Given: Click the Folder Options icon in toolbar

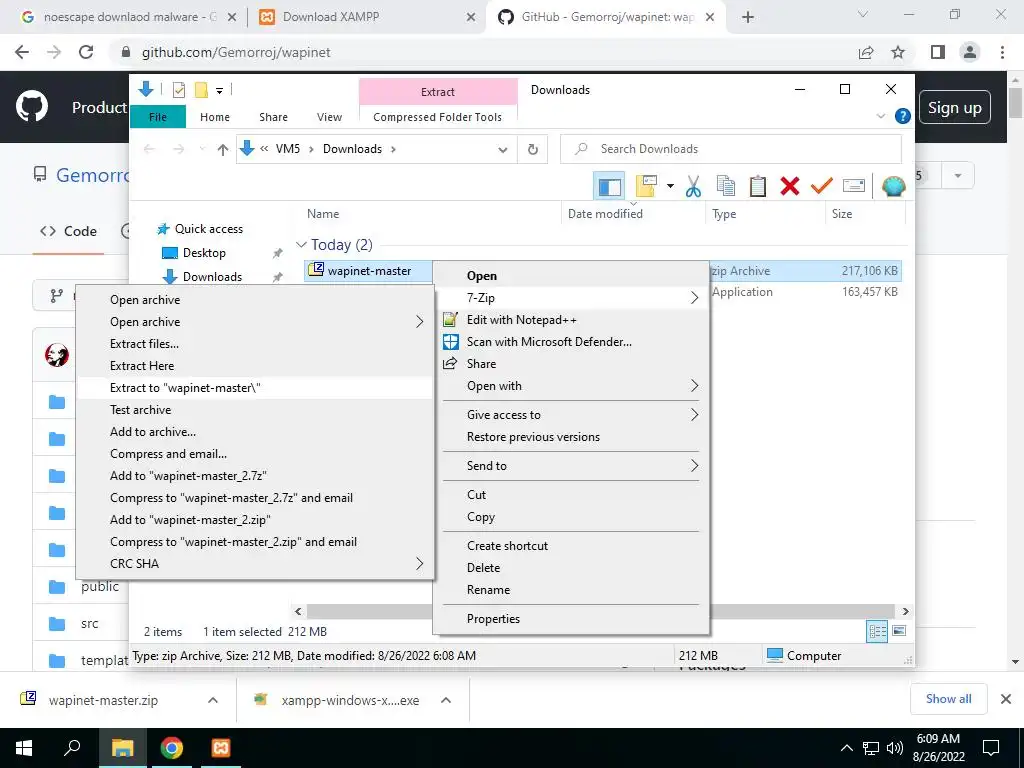Looking at the screenshot, I should (x=645, y=186).
